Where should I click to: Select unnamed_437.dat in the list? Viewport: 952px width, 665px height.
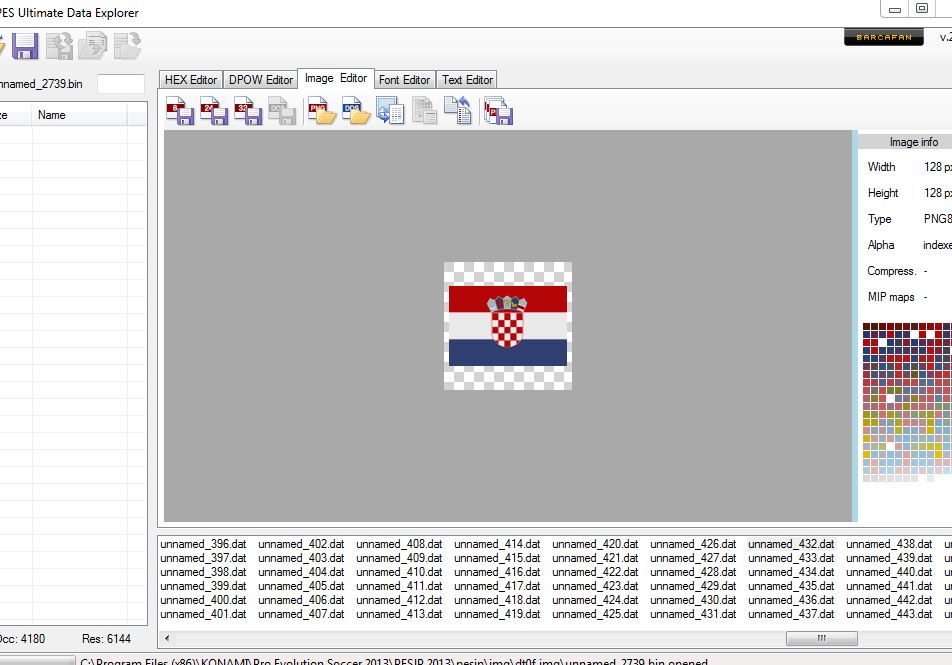tap(791, 614)
